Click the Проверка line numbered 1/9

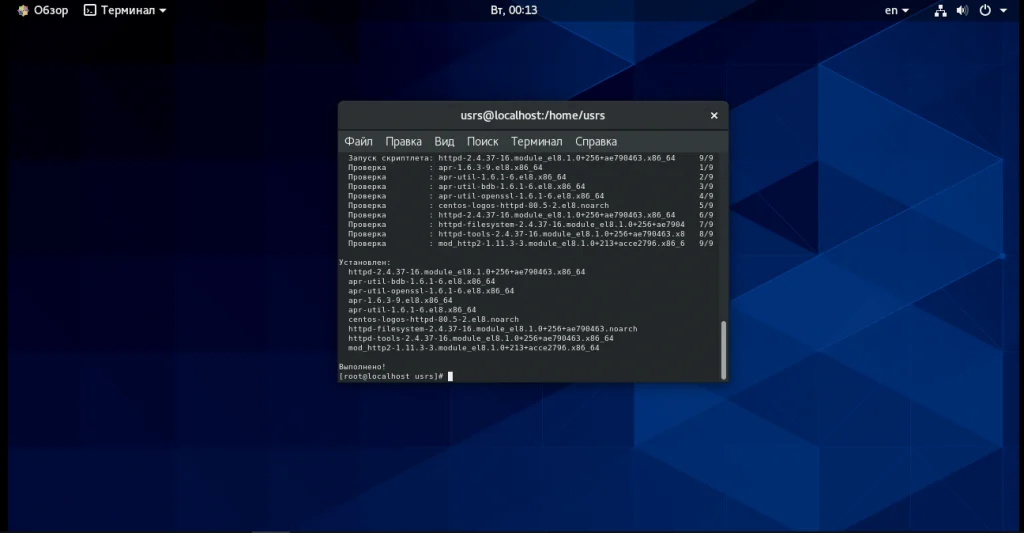click(530, 168)
